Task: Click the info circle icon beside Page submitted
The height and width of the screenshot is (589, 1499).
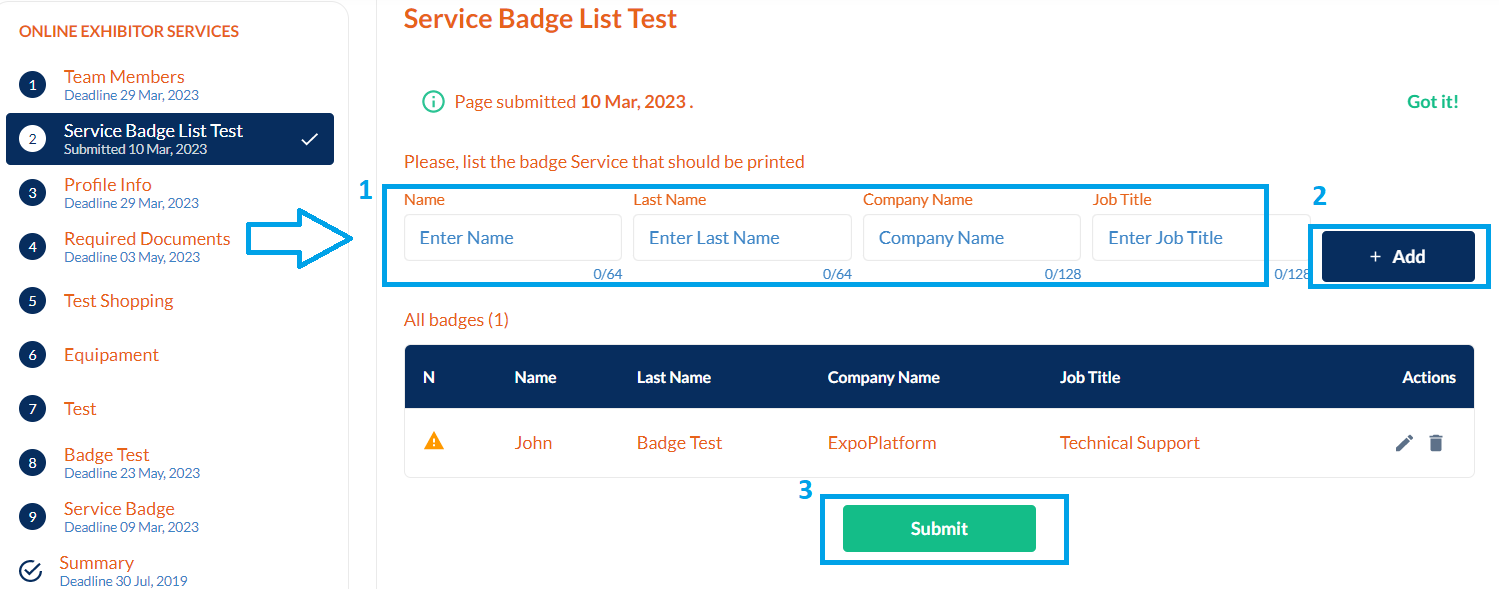Action: click(433, 102)
